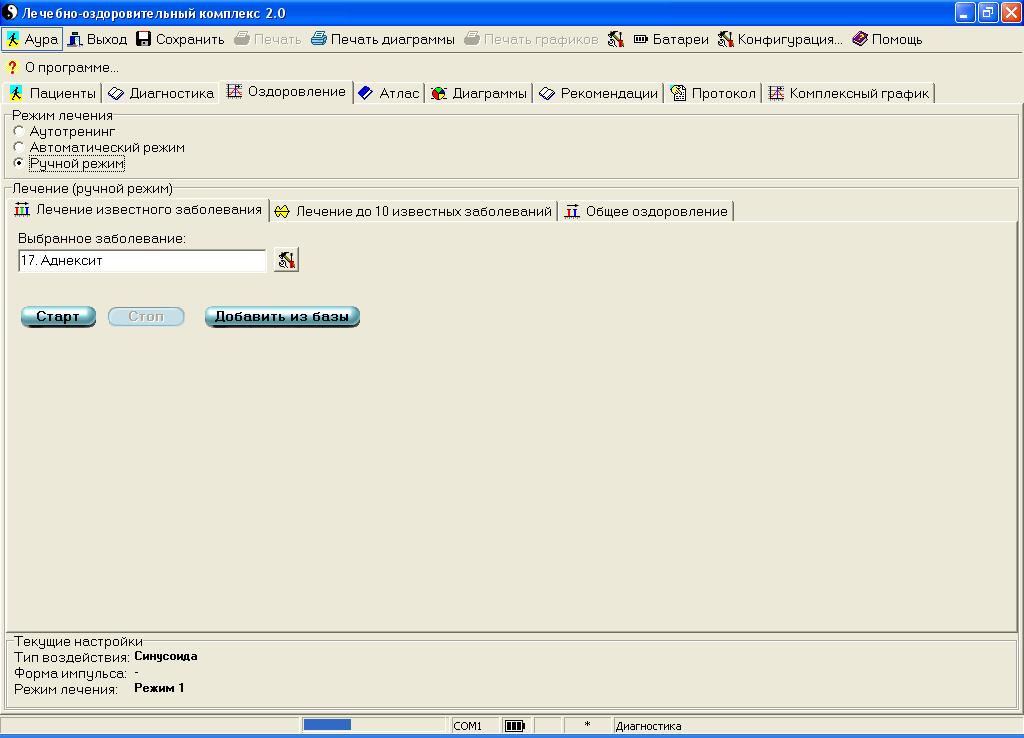Choose the Ручной режим radio button
The image size is (1024, 738).
click(x=19, y=163)
